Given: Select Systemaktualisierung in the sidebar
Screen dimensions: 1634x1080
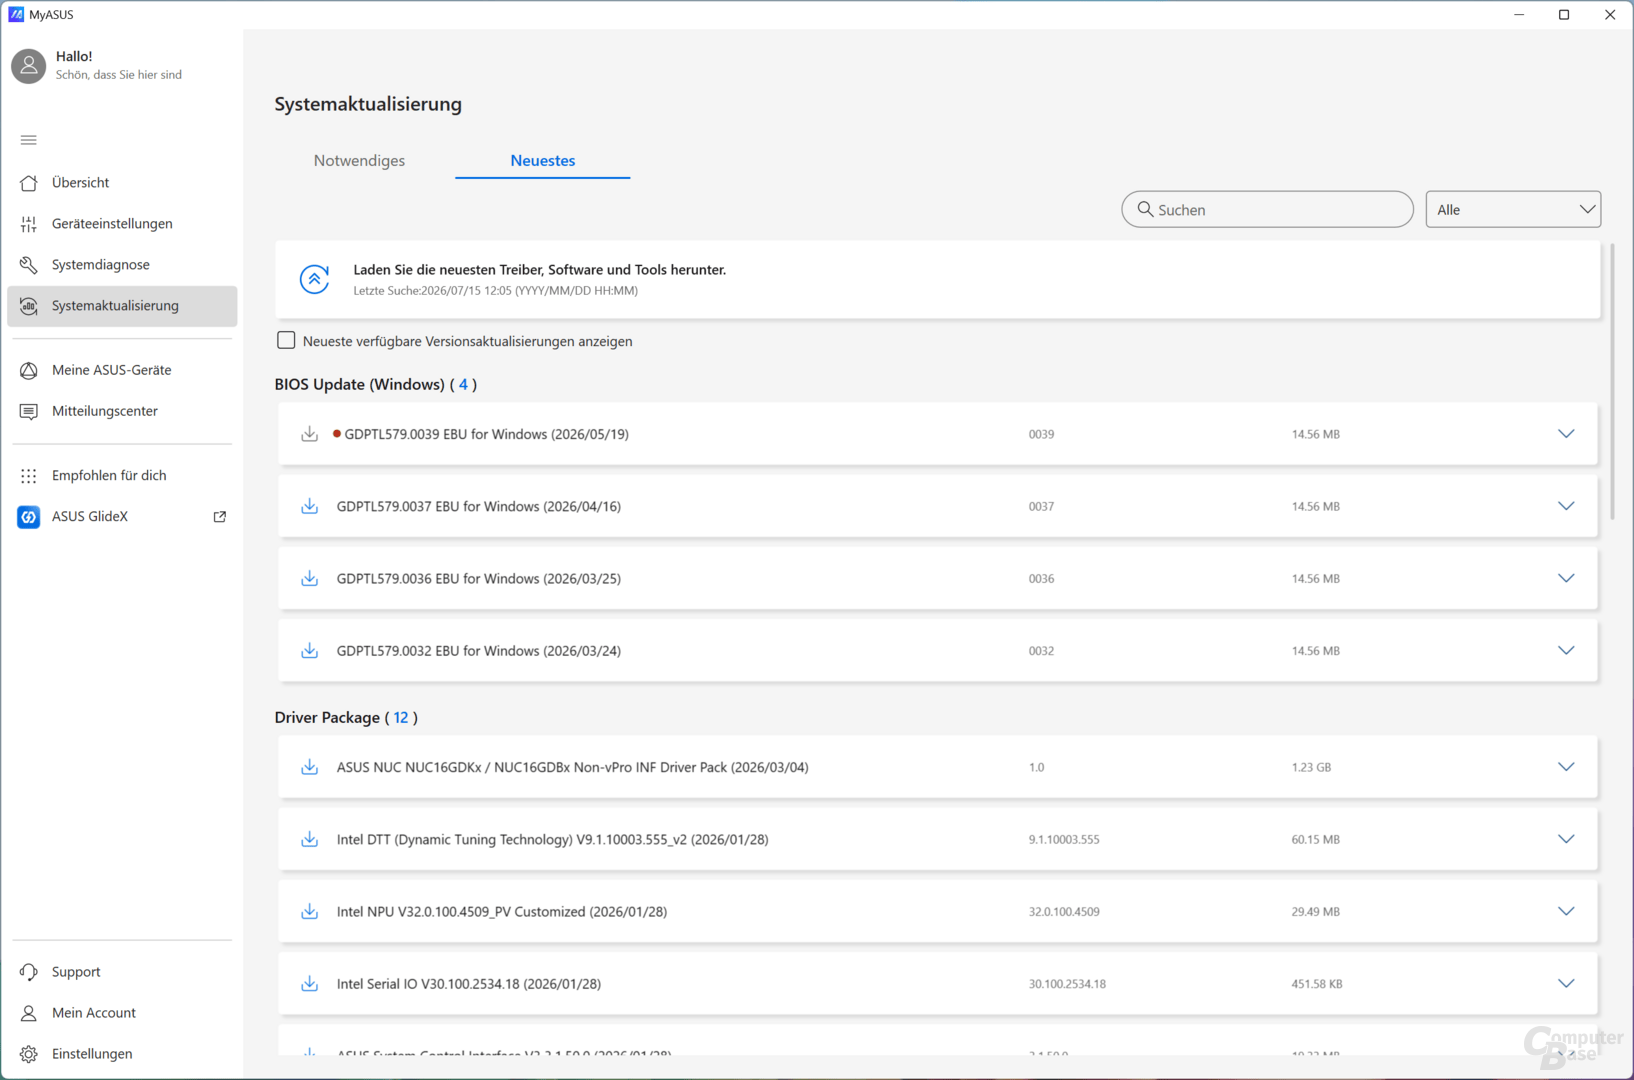Looking at the screenshot, I should click(122, 306).
